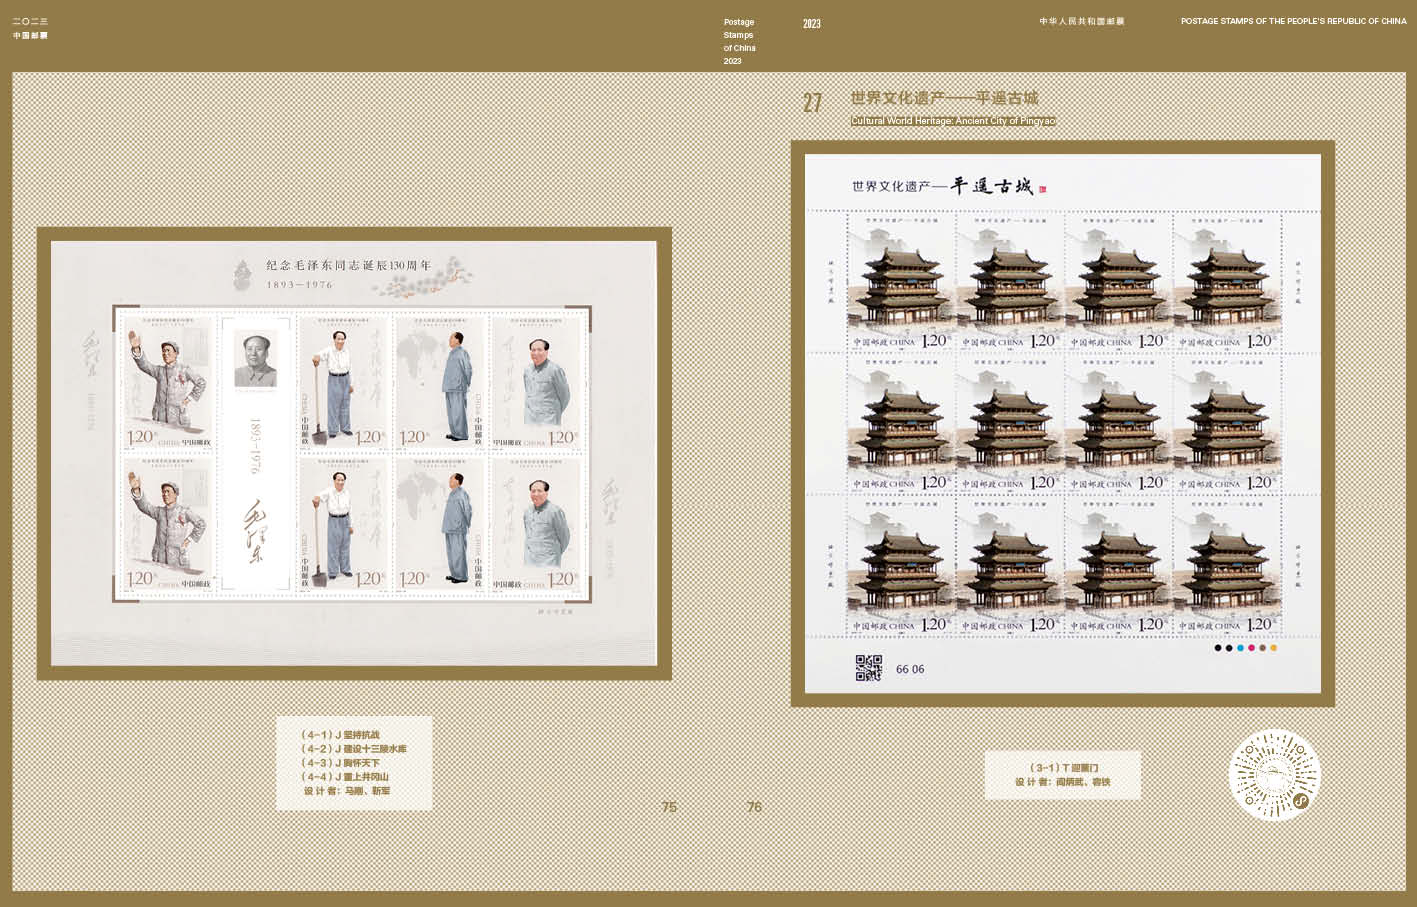Click the square QR code on the Pingyao sheet

click(868, 668)
